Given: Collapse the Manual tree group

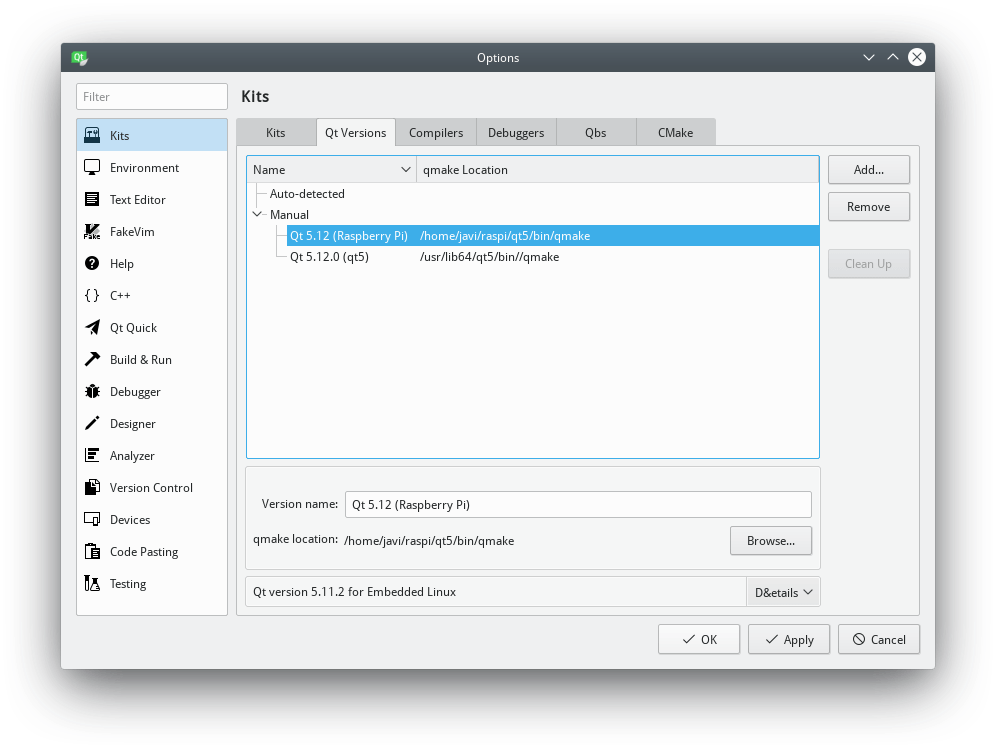Looking at the screenshot, I should pos(257,215).
